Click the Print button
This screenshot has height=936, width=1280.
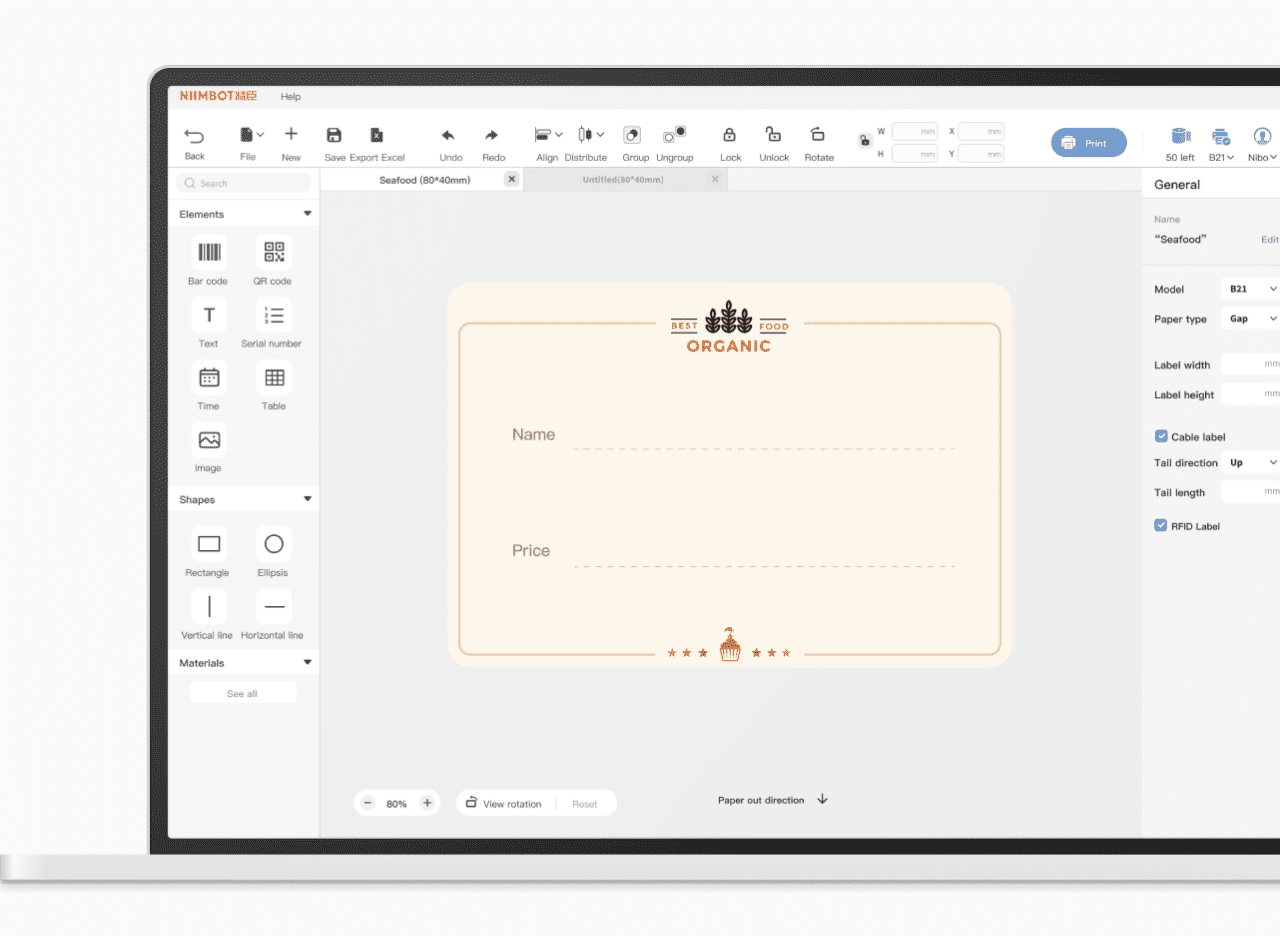point(1088,143)
